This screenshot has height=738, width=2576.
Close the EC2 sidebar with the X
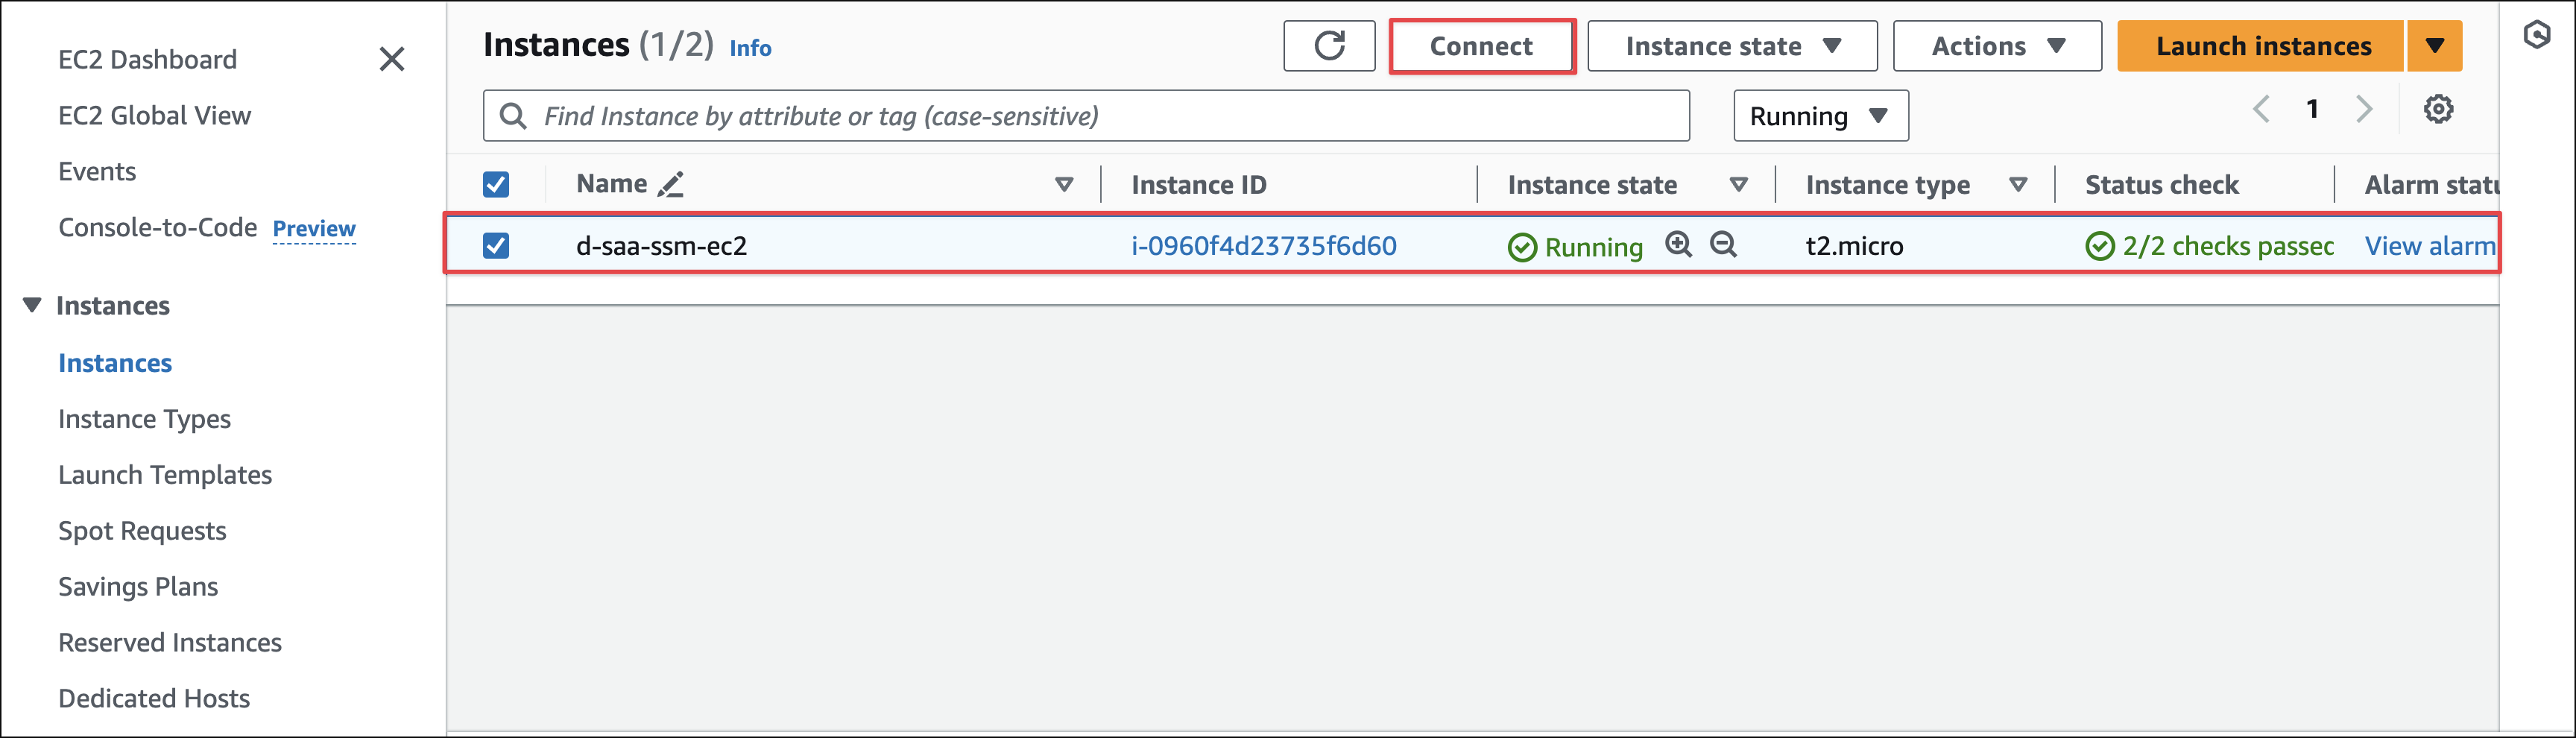[x=392, y=59]
